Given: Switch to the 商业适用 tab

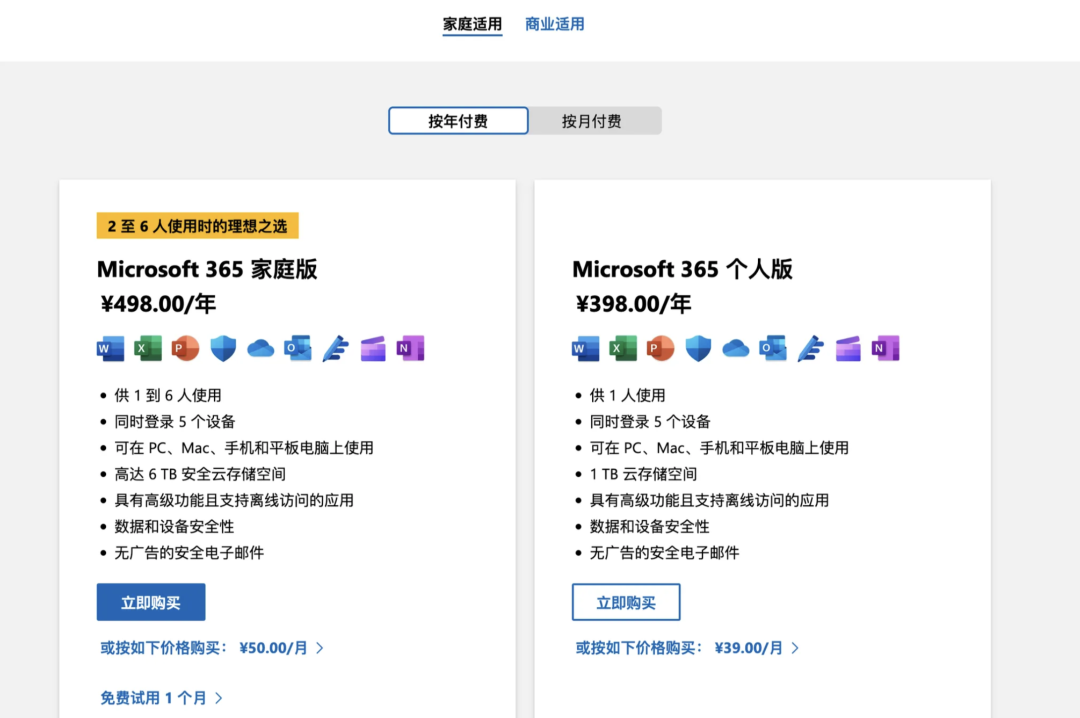Looking at the screenshot, I should click(554, 24).
